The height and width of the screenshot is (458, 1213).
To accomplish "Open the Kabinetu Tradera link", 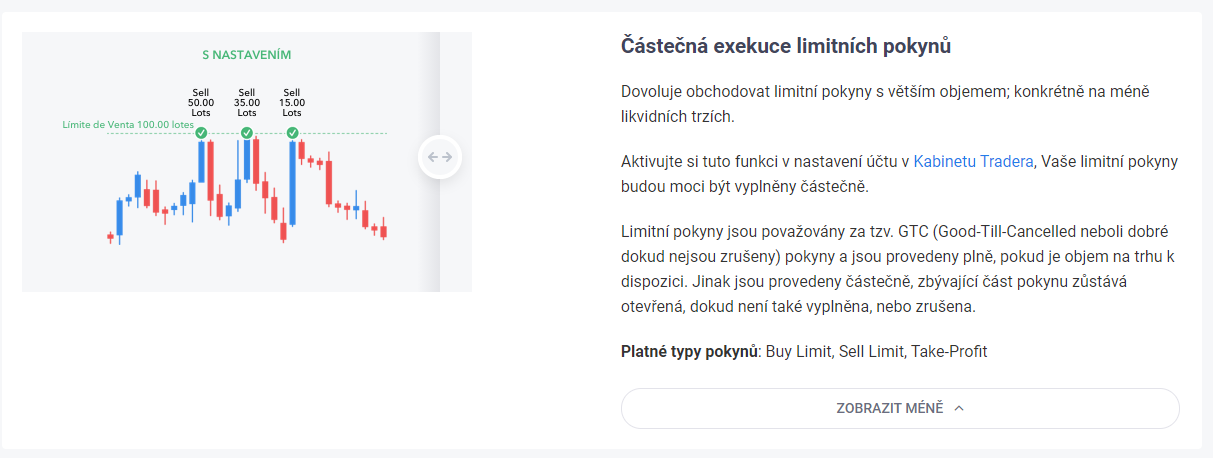I will tap(973, 161).
